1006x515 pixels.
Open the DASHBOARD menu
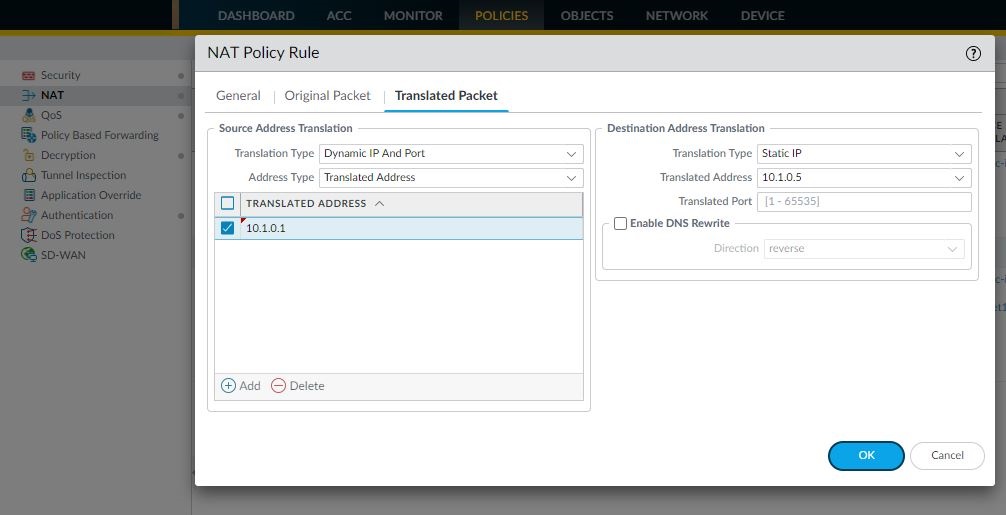click(256, 15)
